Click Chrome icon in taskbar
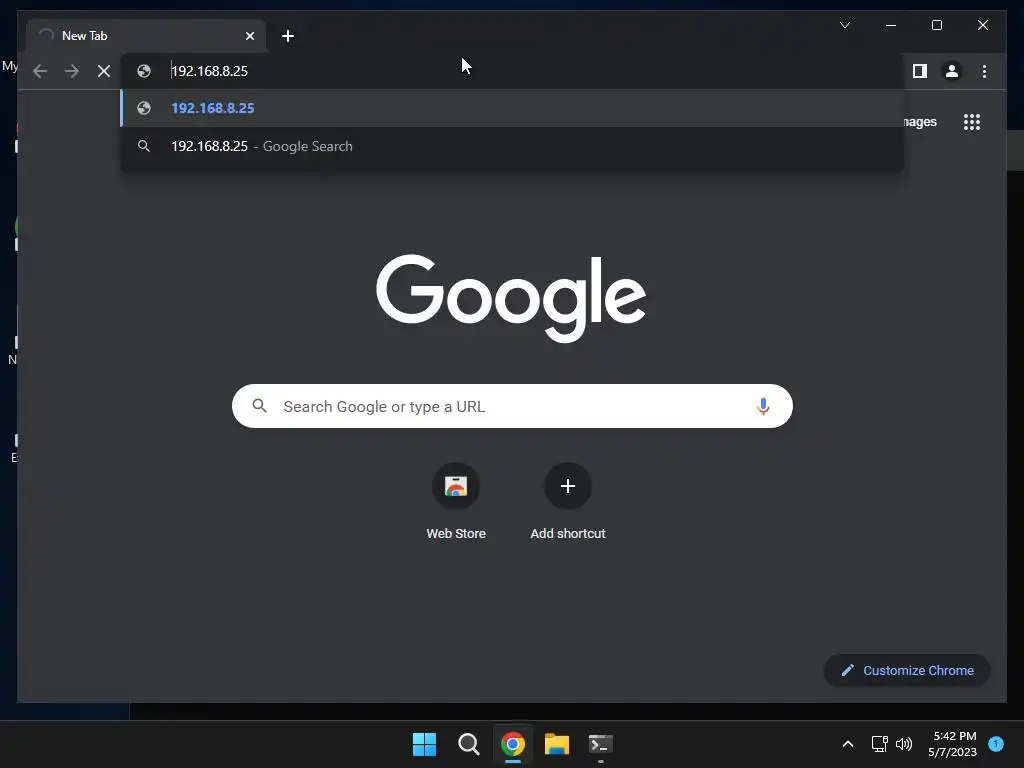1024x768 pixels. (513, 744)
